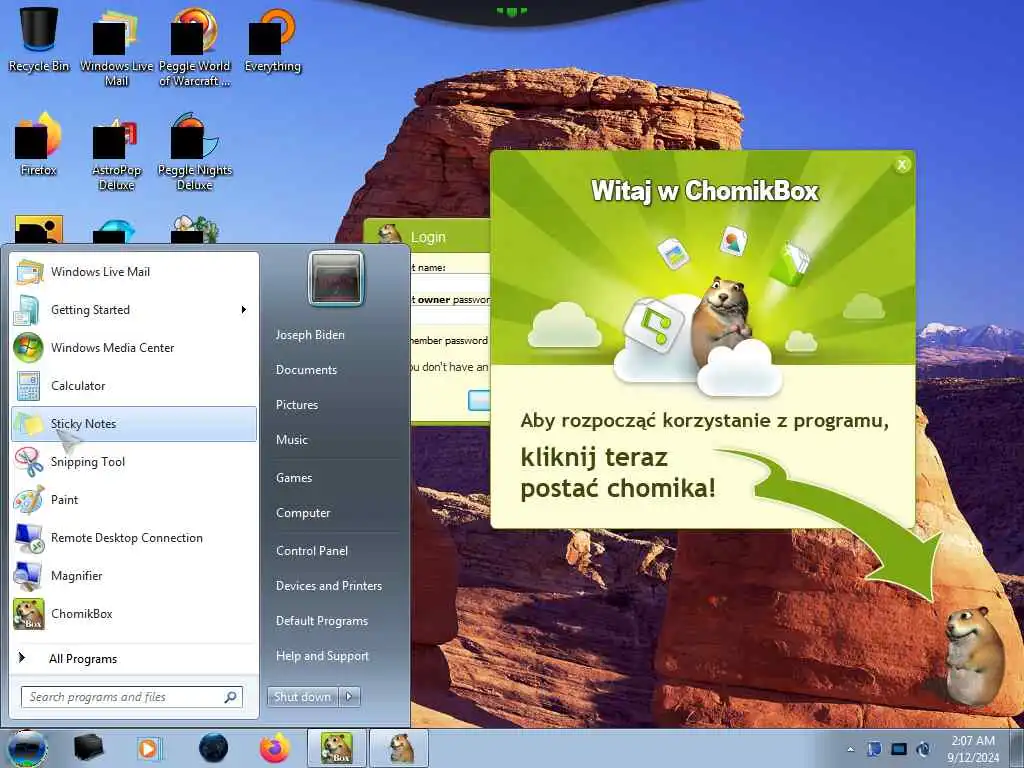Open ChomikBox from Start menu
The image size is (1024, 768).
(x=134, y=614)
